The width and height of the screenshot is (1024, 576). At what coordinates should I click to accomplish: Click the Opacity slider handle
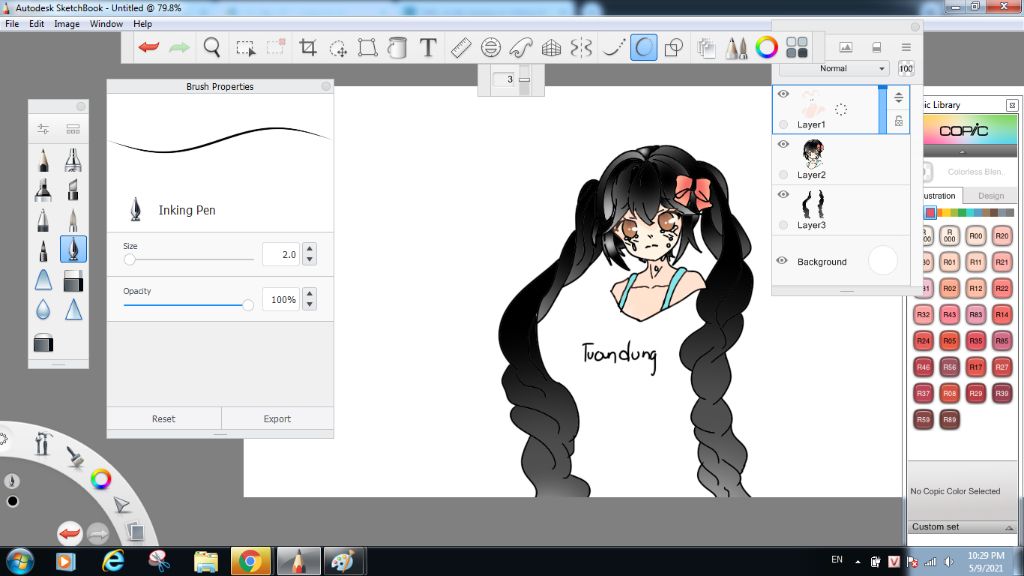pos(248,305)
